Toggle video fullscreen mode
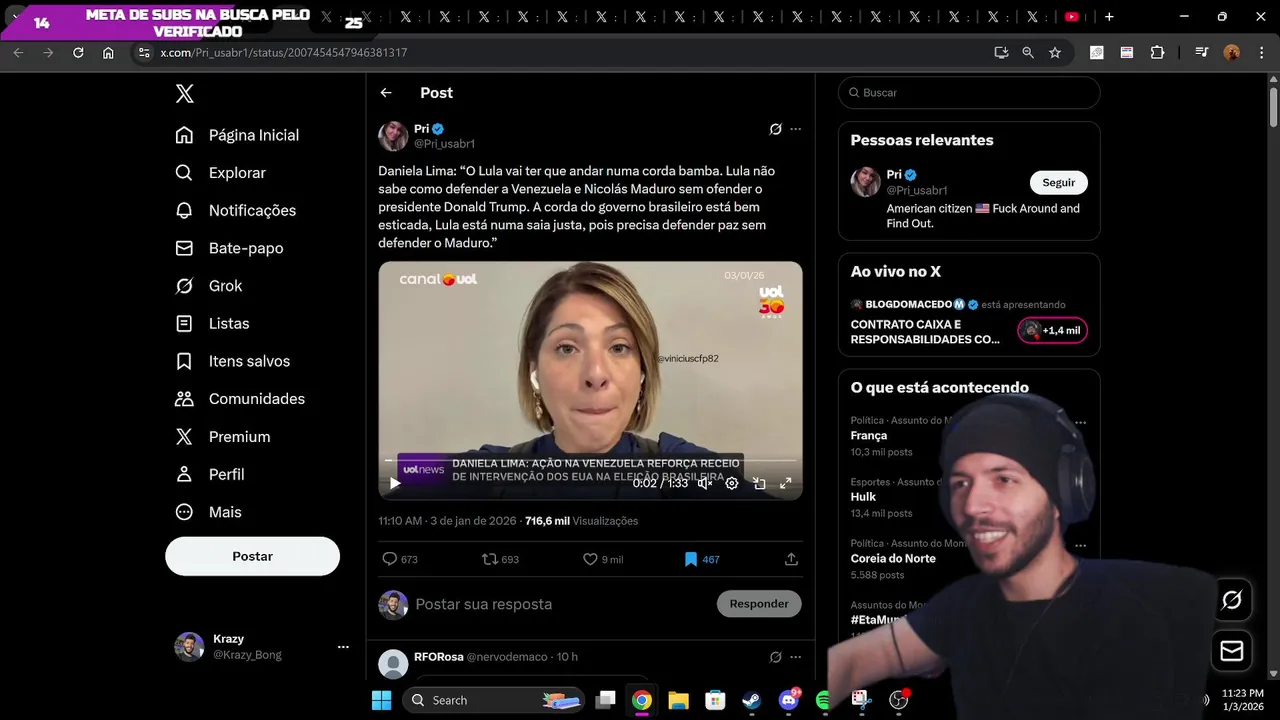Image resolution: width=1280 pixels, height=720 pixels. 786,483
